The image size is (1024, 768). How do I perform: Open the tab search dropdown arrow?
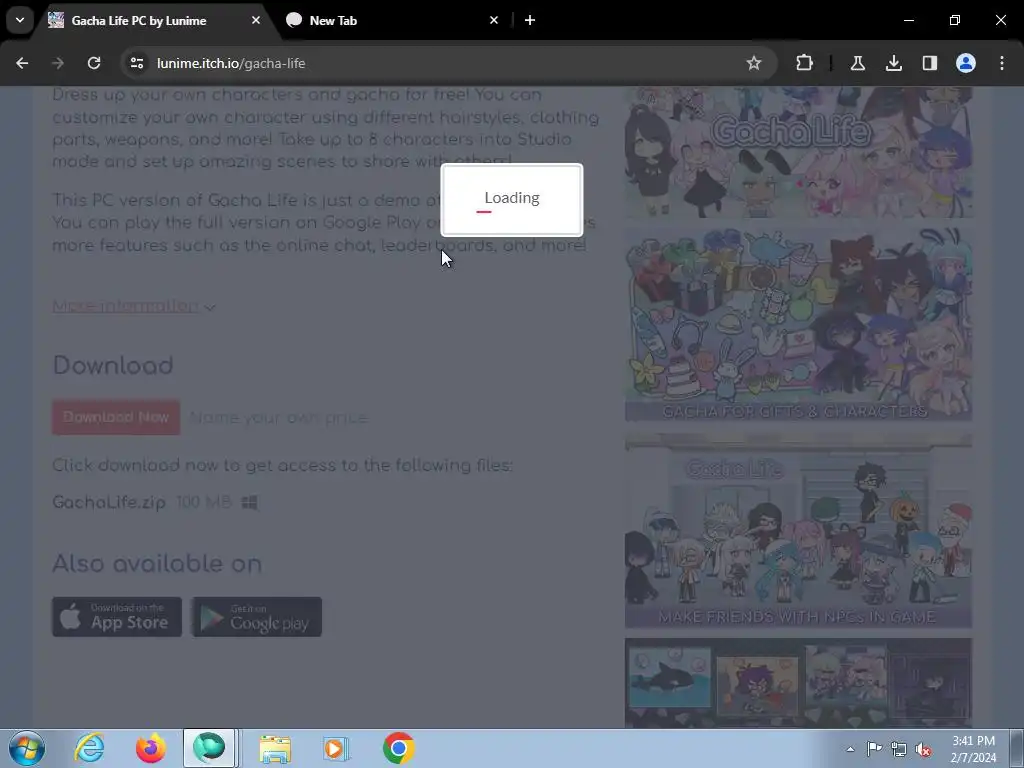20,20
